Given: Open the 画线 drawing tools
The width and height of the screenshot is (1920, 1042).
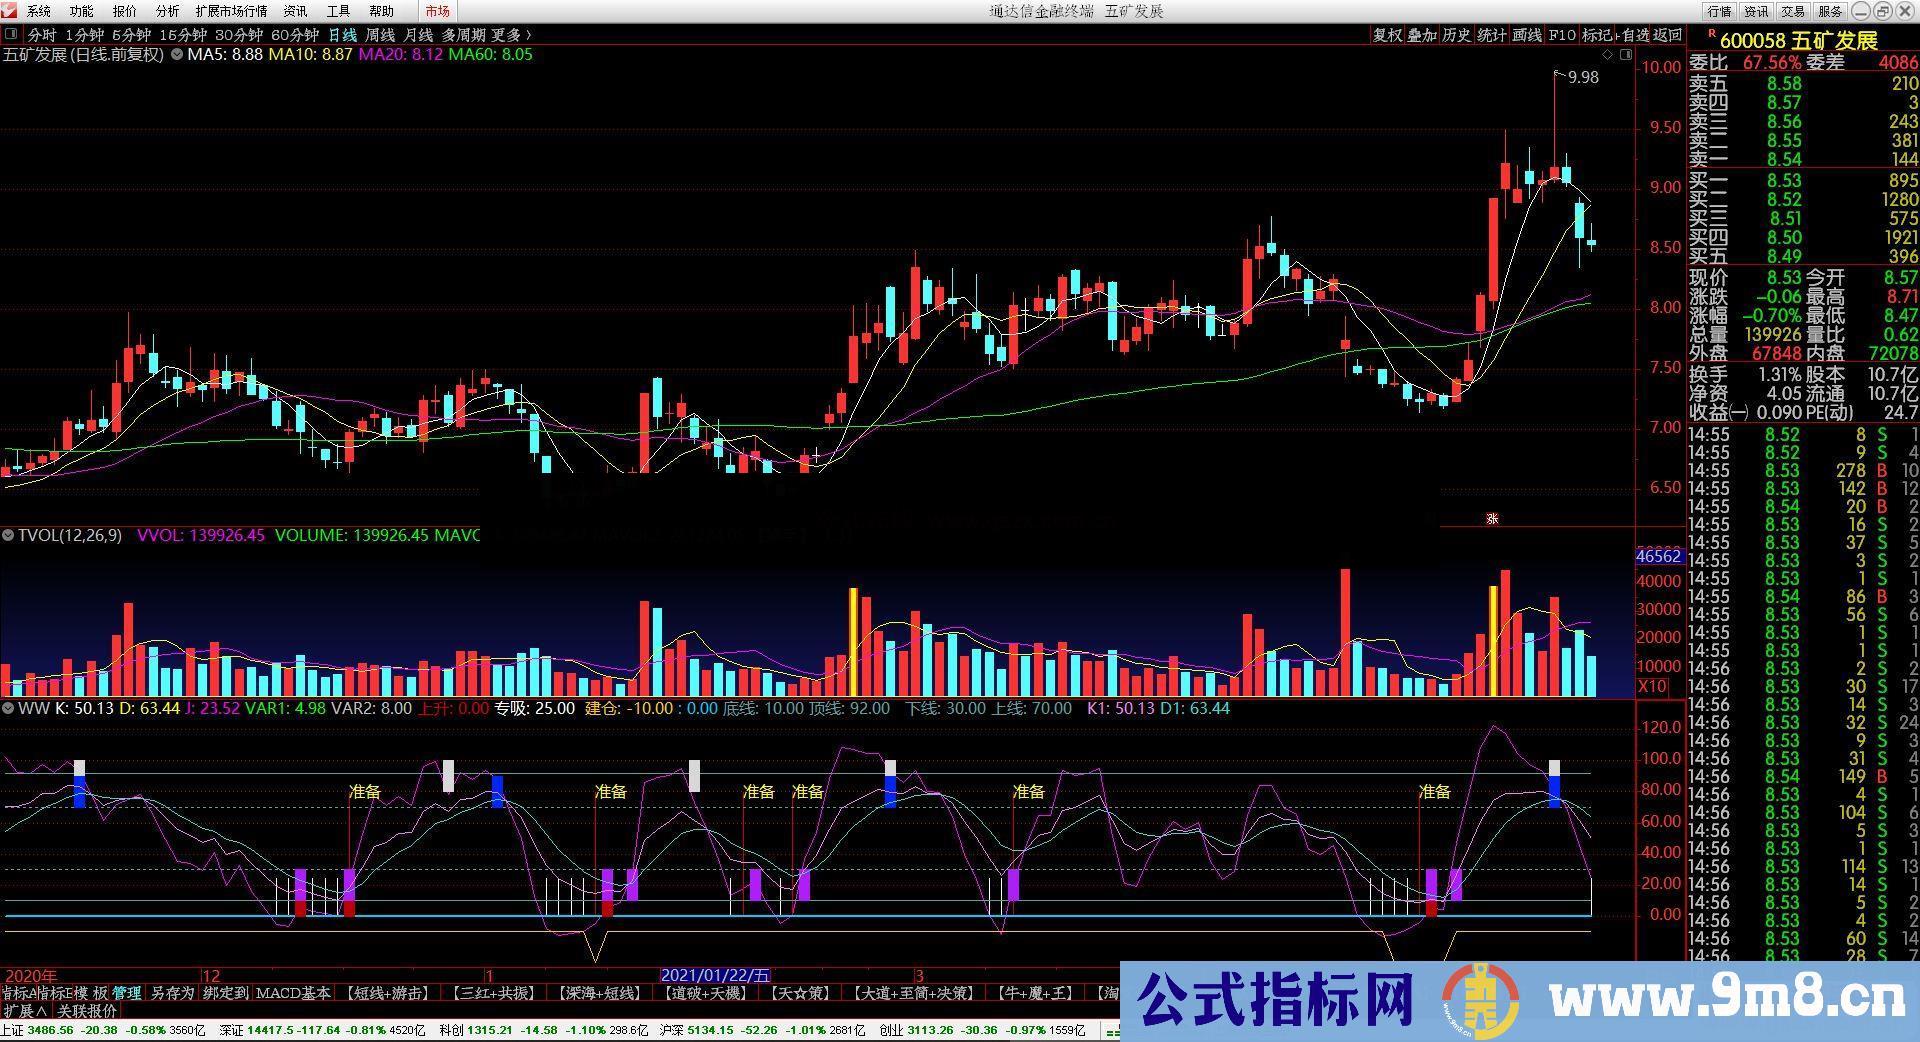Looking at the screenshot, I should (1525, 34).
